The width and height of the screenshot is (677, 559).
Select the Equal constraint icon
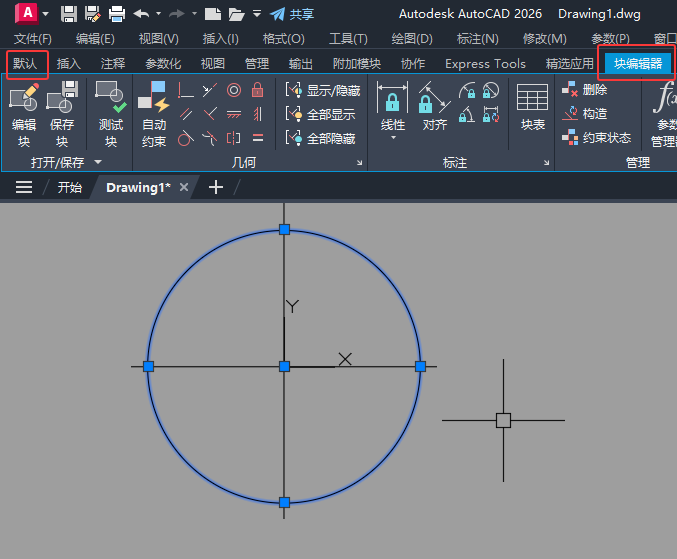point(258,139)
